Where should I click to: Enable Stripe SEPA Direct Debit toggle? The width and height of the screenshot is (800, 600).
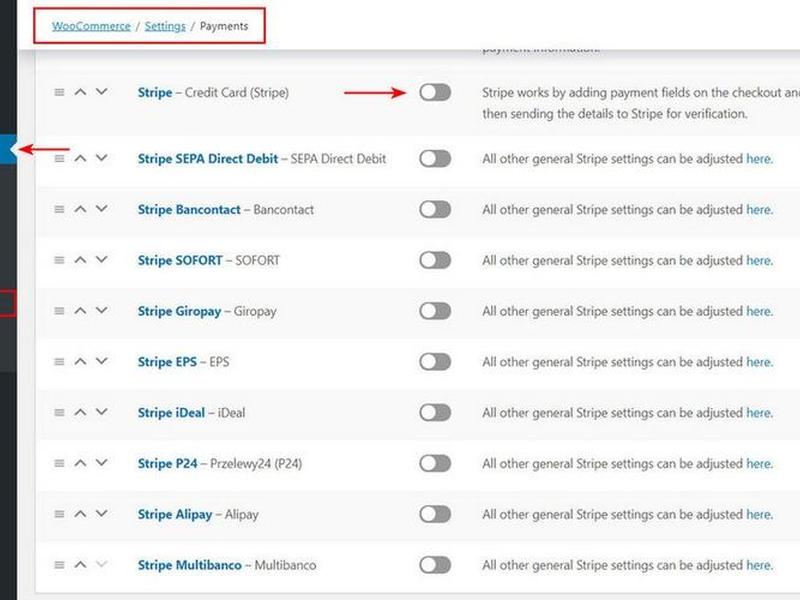(x=435, y=158)
